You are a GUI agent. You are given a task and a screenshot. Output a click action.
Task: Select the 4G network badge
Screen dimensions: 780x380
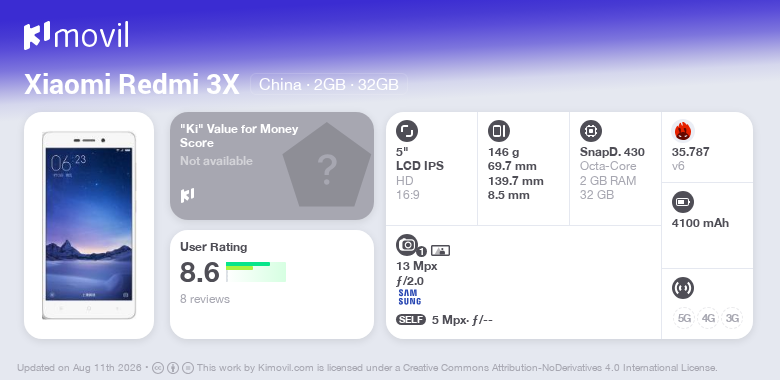click(x=708, y=318)
